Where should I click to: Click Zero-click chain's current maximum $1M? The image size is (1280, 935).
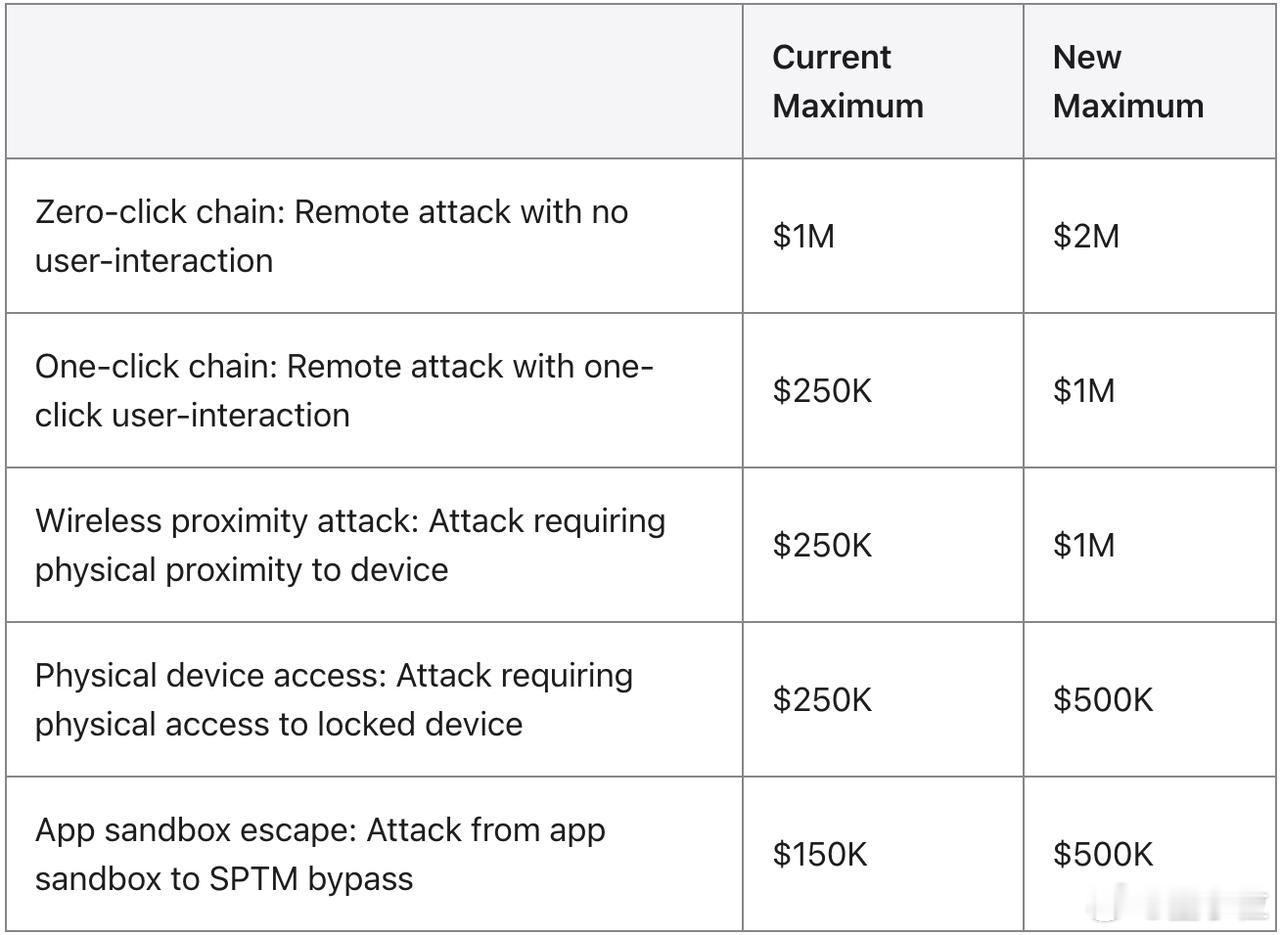click(x=803, y=237)
